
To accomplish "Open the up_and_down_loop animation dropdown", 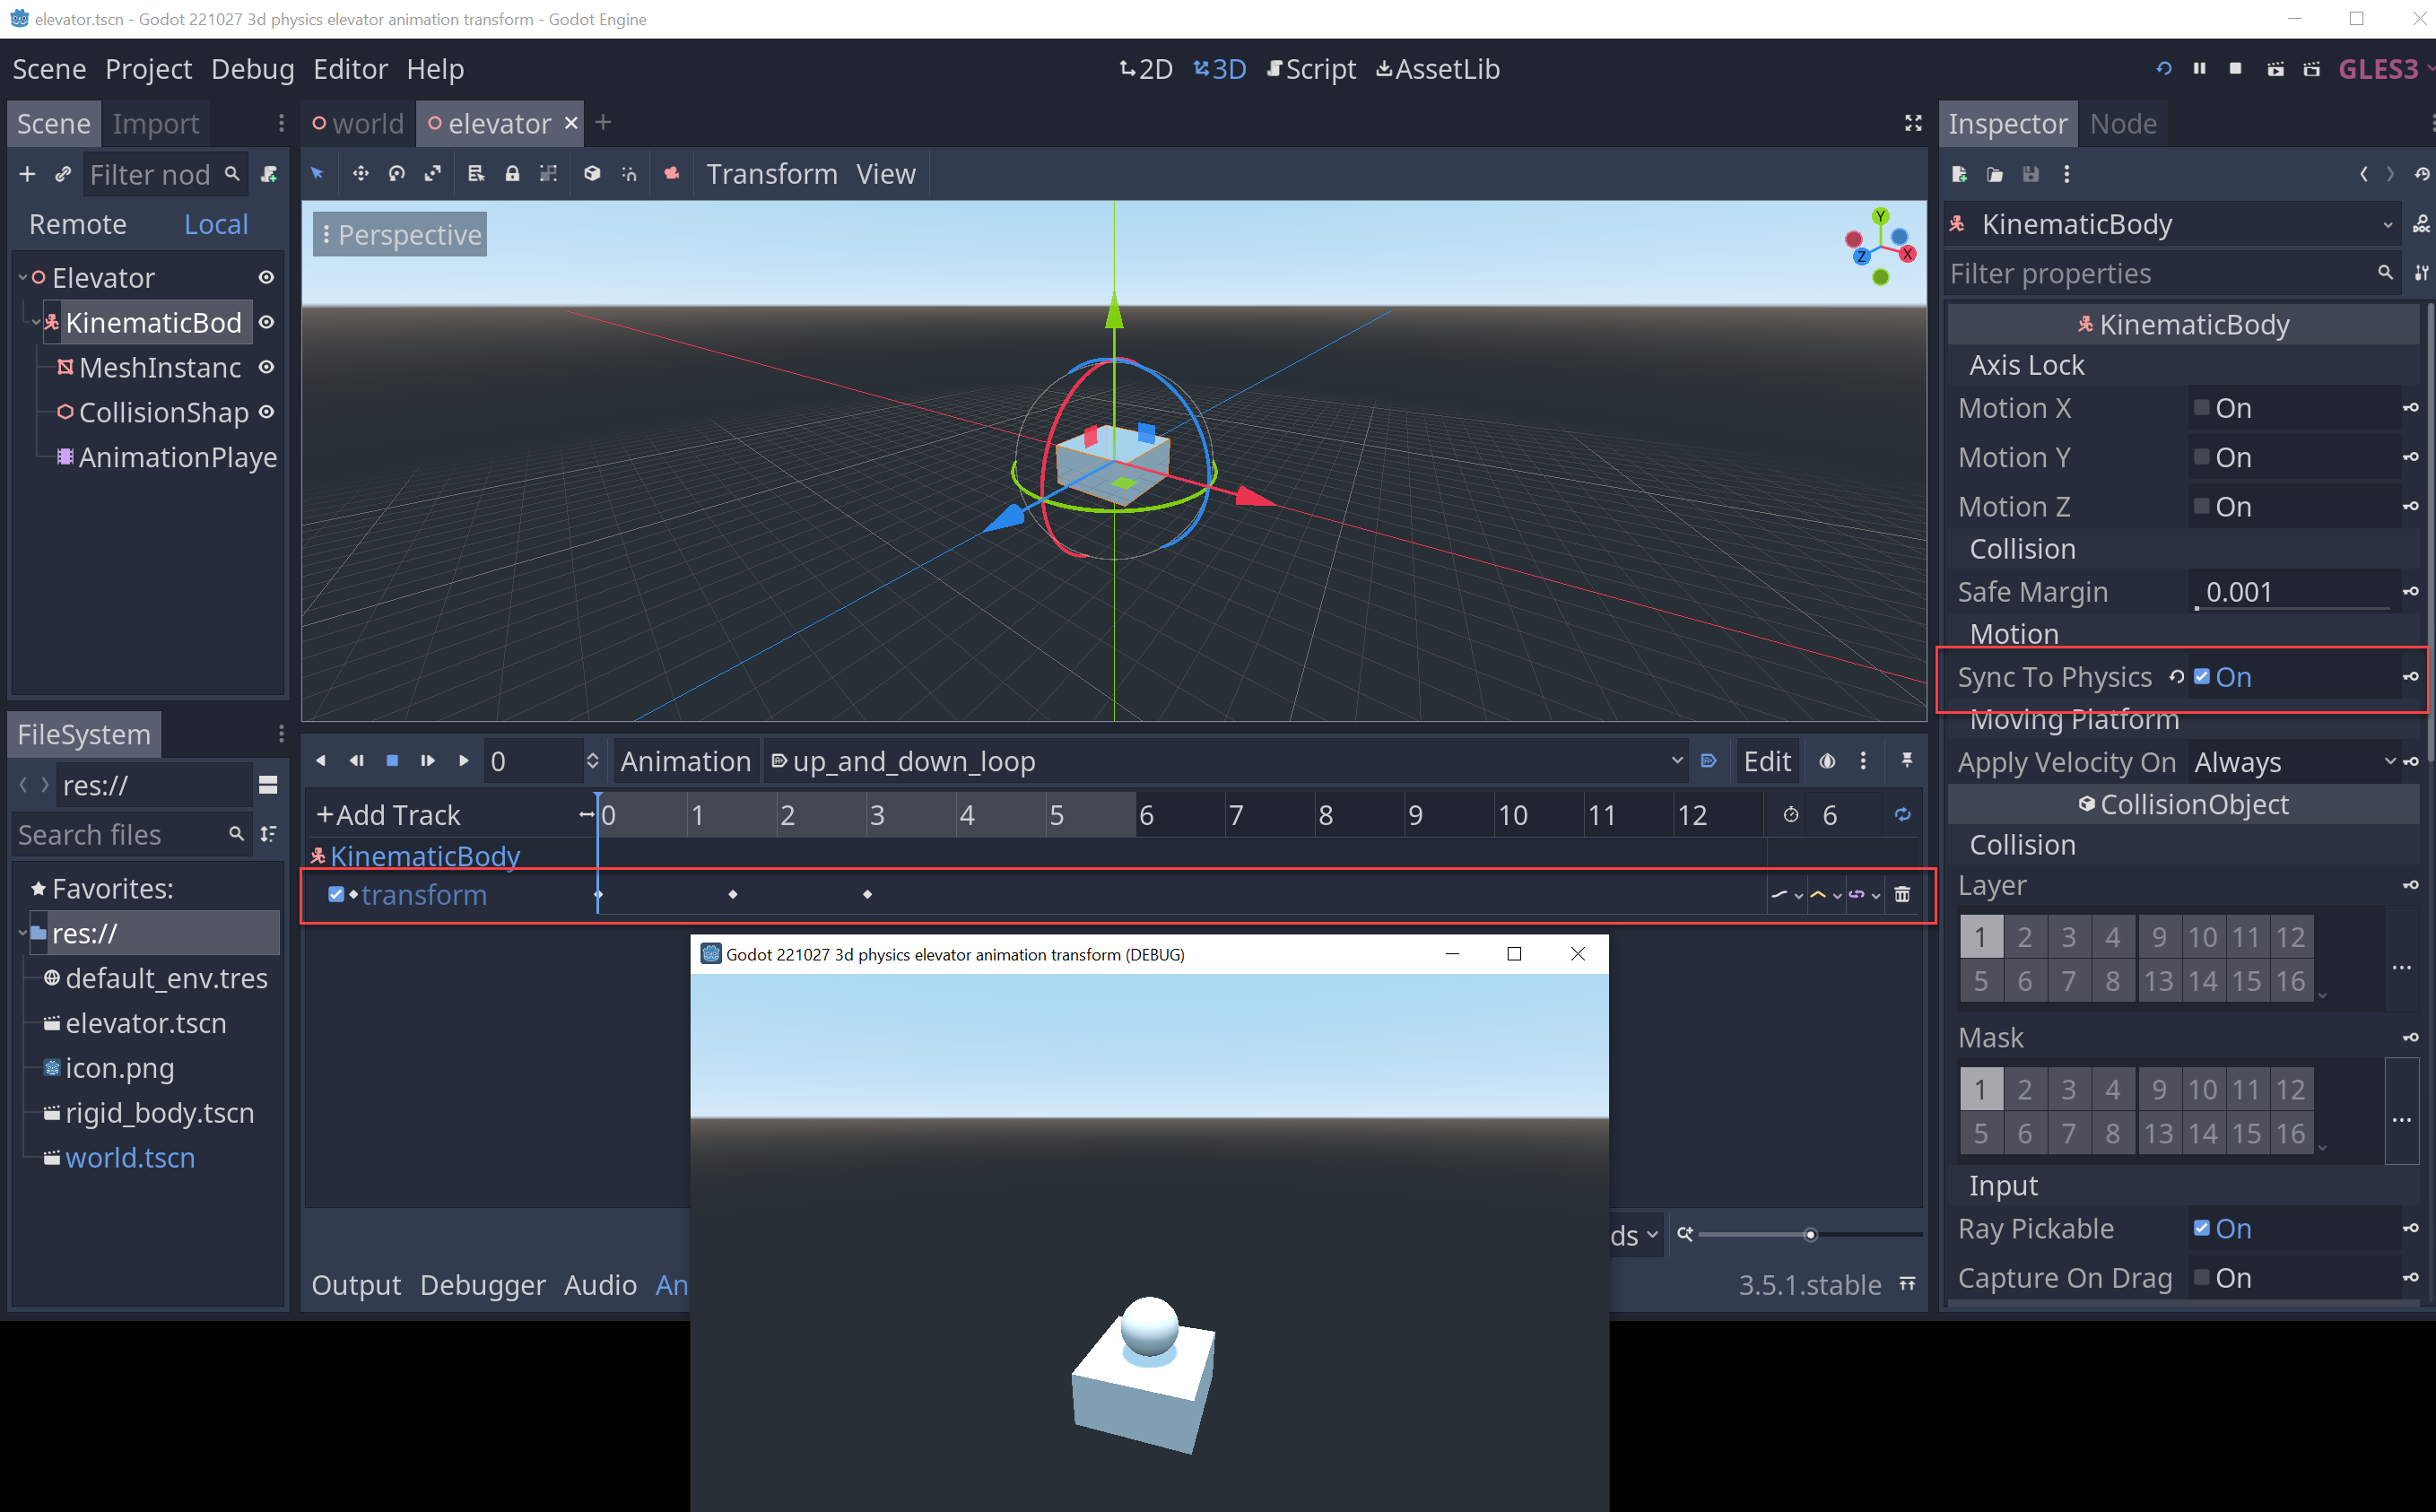I will [1225, 761].
